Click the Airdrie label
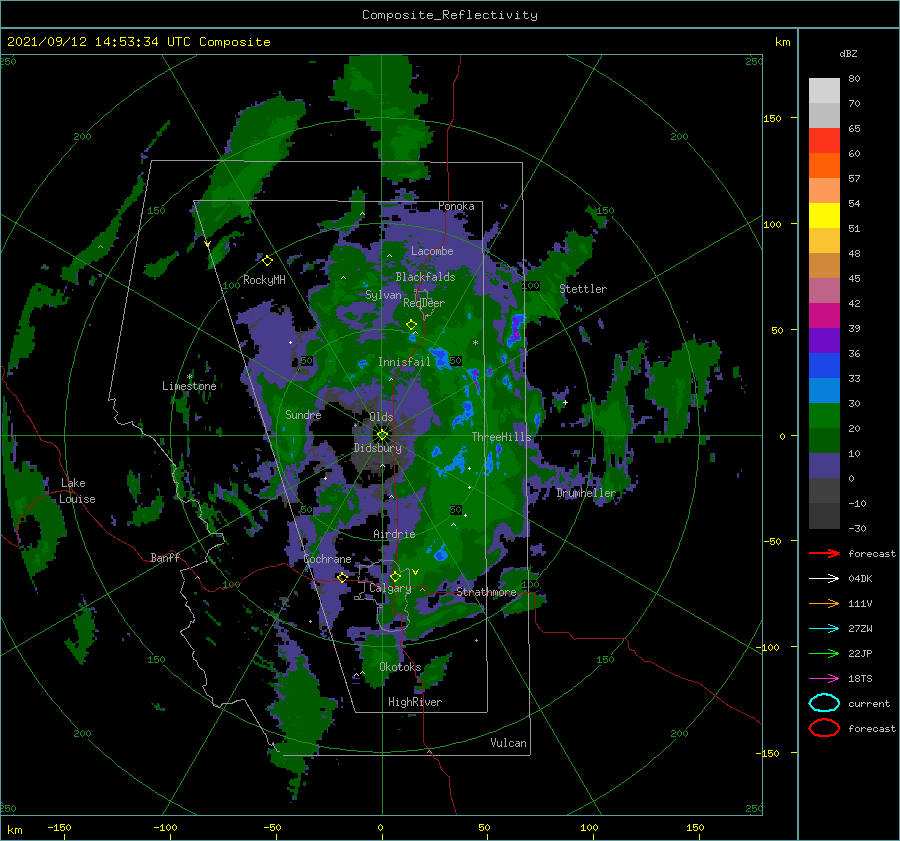This screenshot has width=900, height=841. [x=394, y=534]
